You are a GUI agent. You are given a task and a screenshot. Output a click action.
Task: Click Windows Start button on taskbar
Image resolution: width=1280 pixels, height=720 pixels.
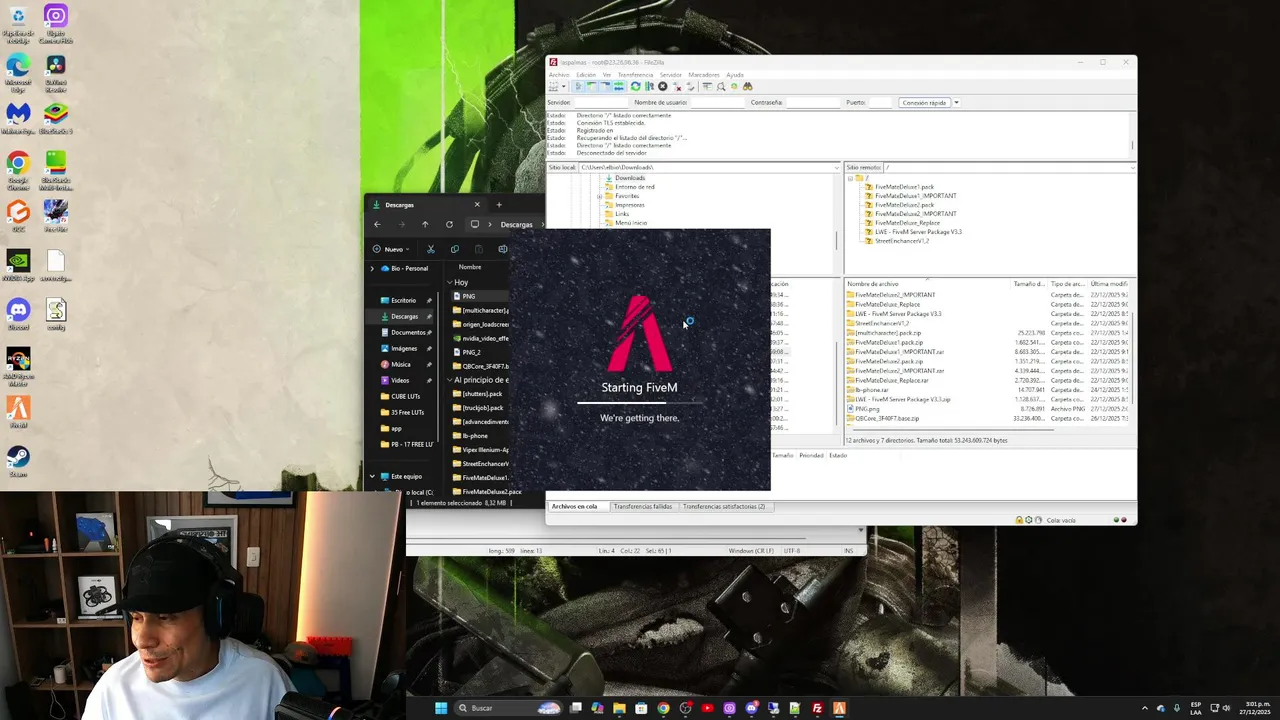[441, 708]
